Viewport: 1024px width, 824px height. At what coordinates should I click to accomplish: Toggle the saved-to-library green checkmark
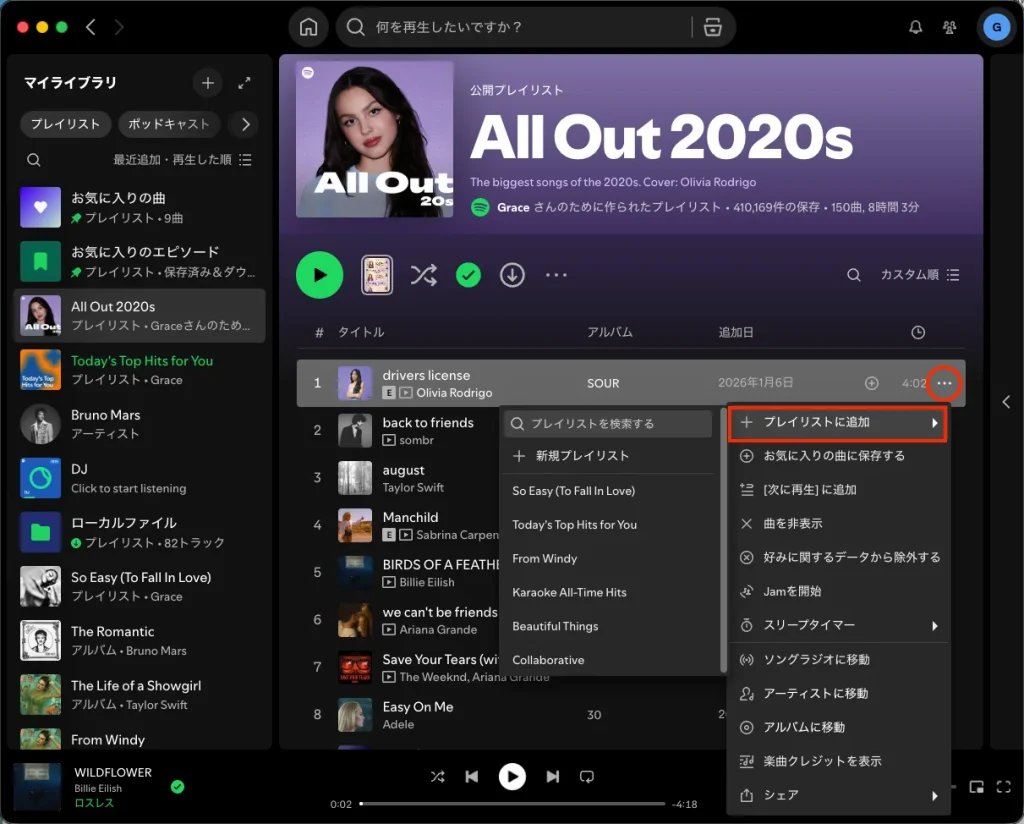tap(468, 275)
